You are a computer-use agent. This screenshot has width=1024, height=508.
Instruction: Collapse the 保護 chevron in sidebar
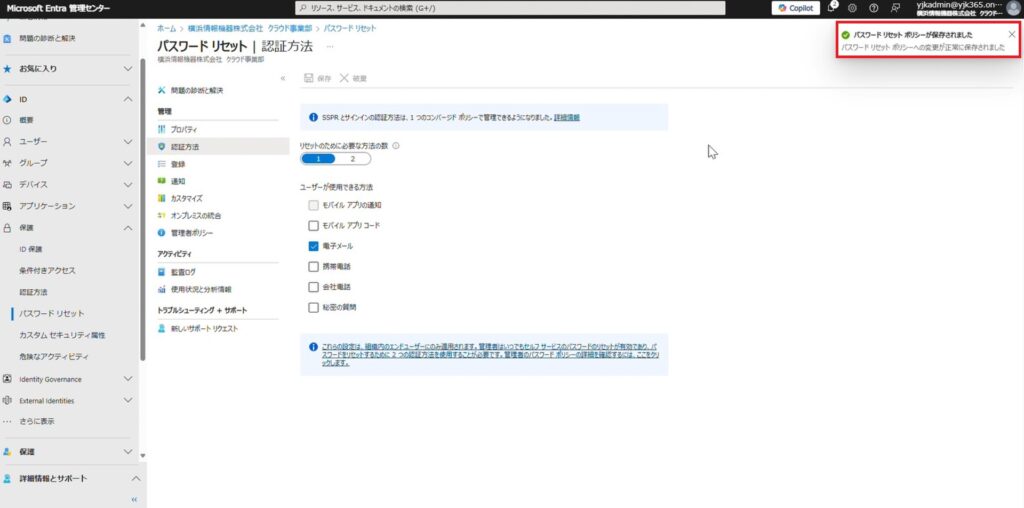128,228
